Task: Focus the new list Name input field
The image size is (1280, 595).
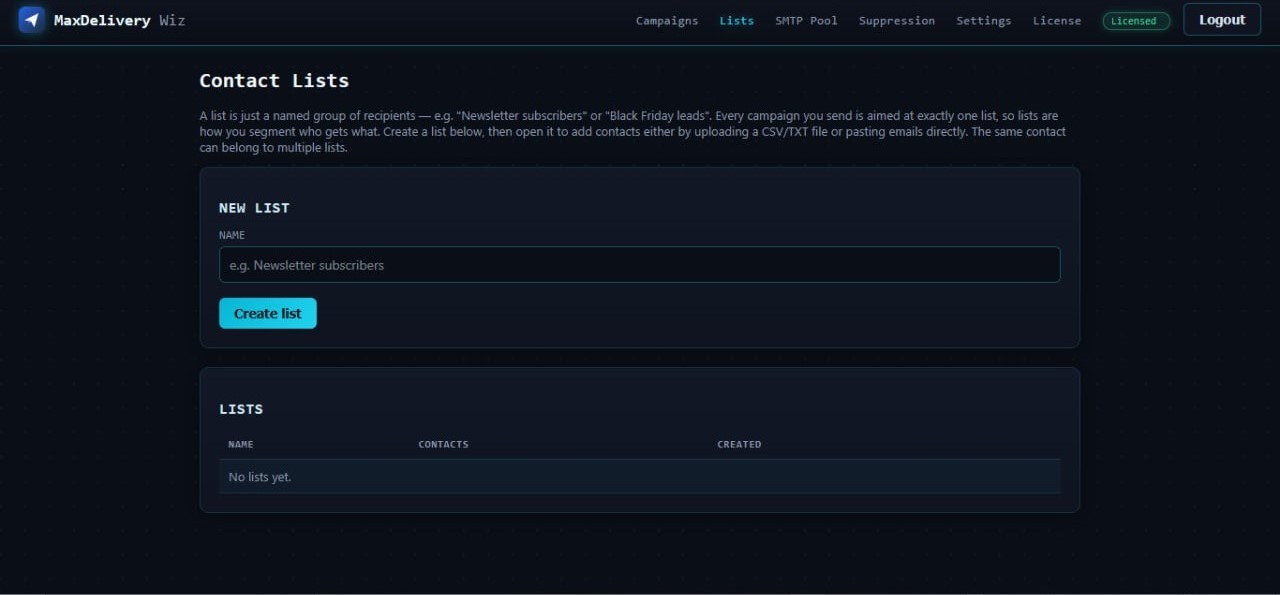Action: click(639, 265)
